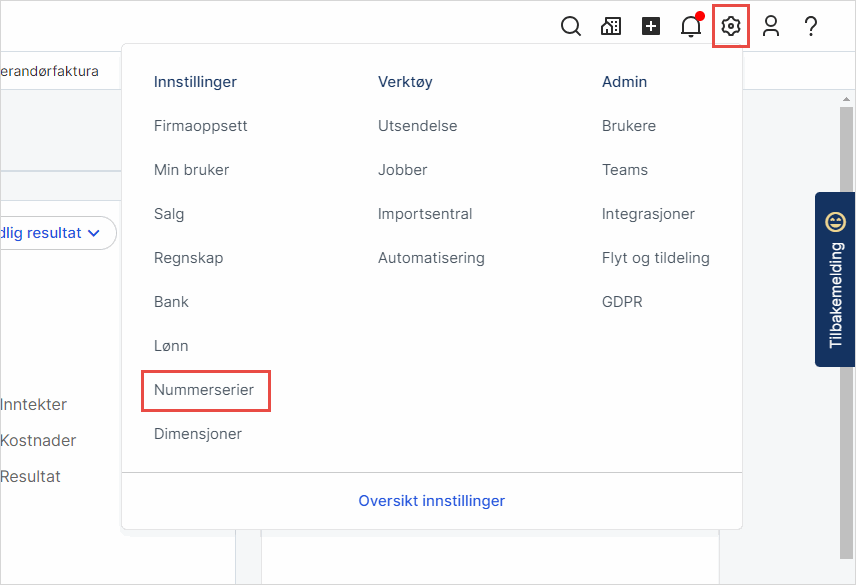Click the settings gear icon
This screenshot has height=585, width=856.
[x=731, y=27]
